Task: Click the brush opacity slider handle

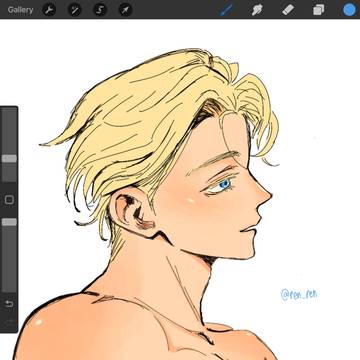Action: click(x=9, y=222)
